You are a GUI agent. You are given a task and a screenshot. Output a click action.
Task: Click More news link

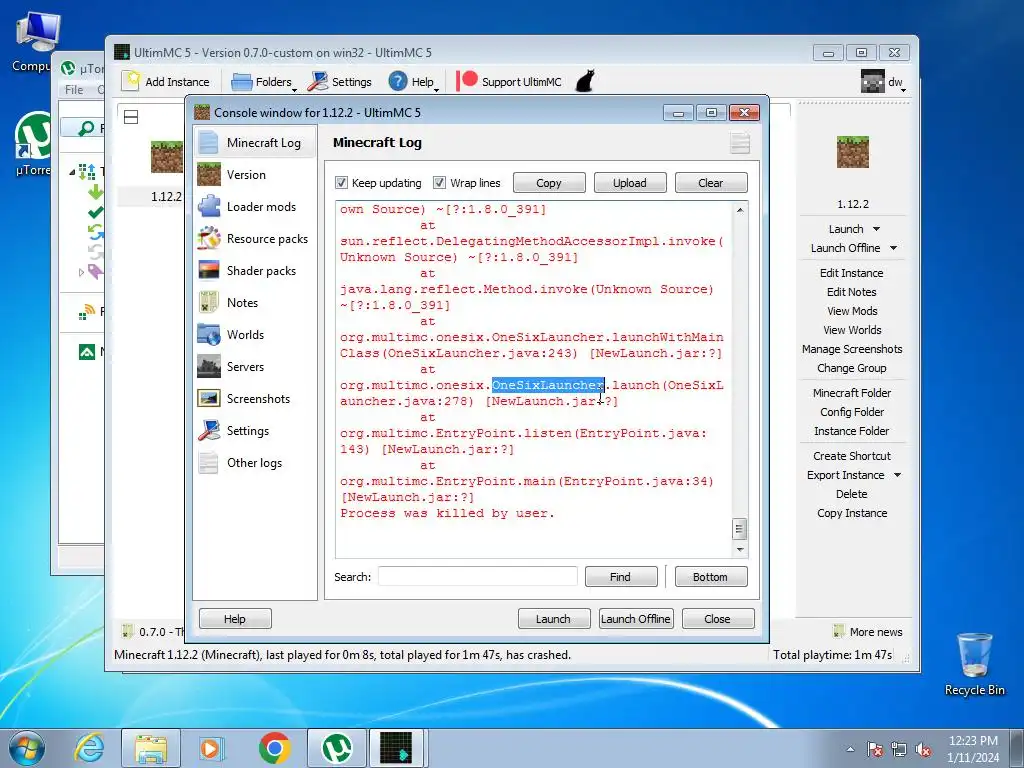[876, 632]
